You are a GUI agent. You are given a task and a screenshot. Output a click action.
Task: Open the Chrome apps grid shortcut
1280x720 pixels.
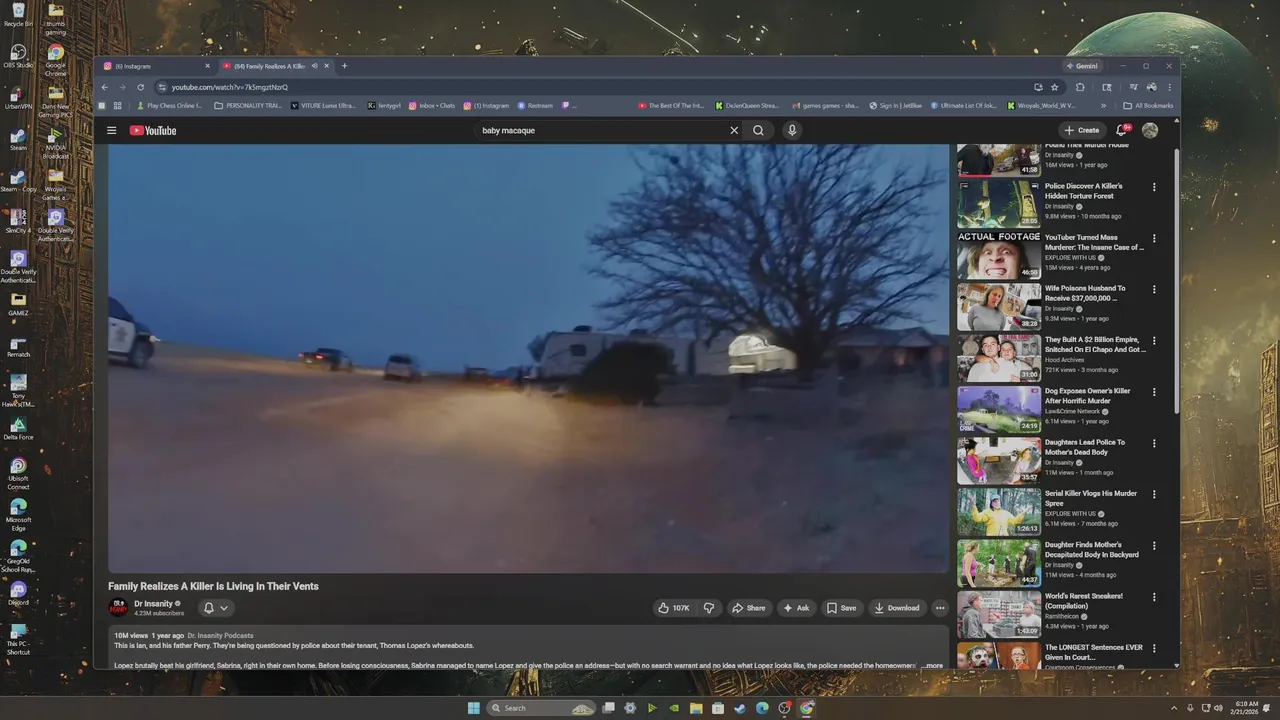point(117,105)
